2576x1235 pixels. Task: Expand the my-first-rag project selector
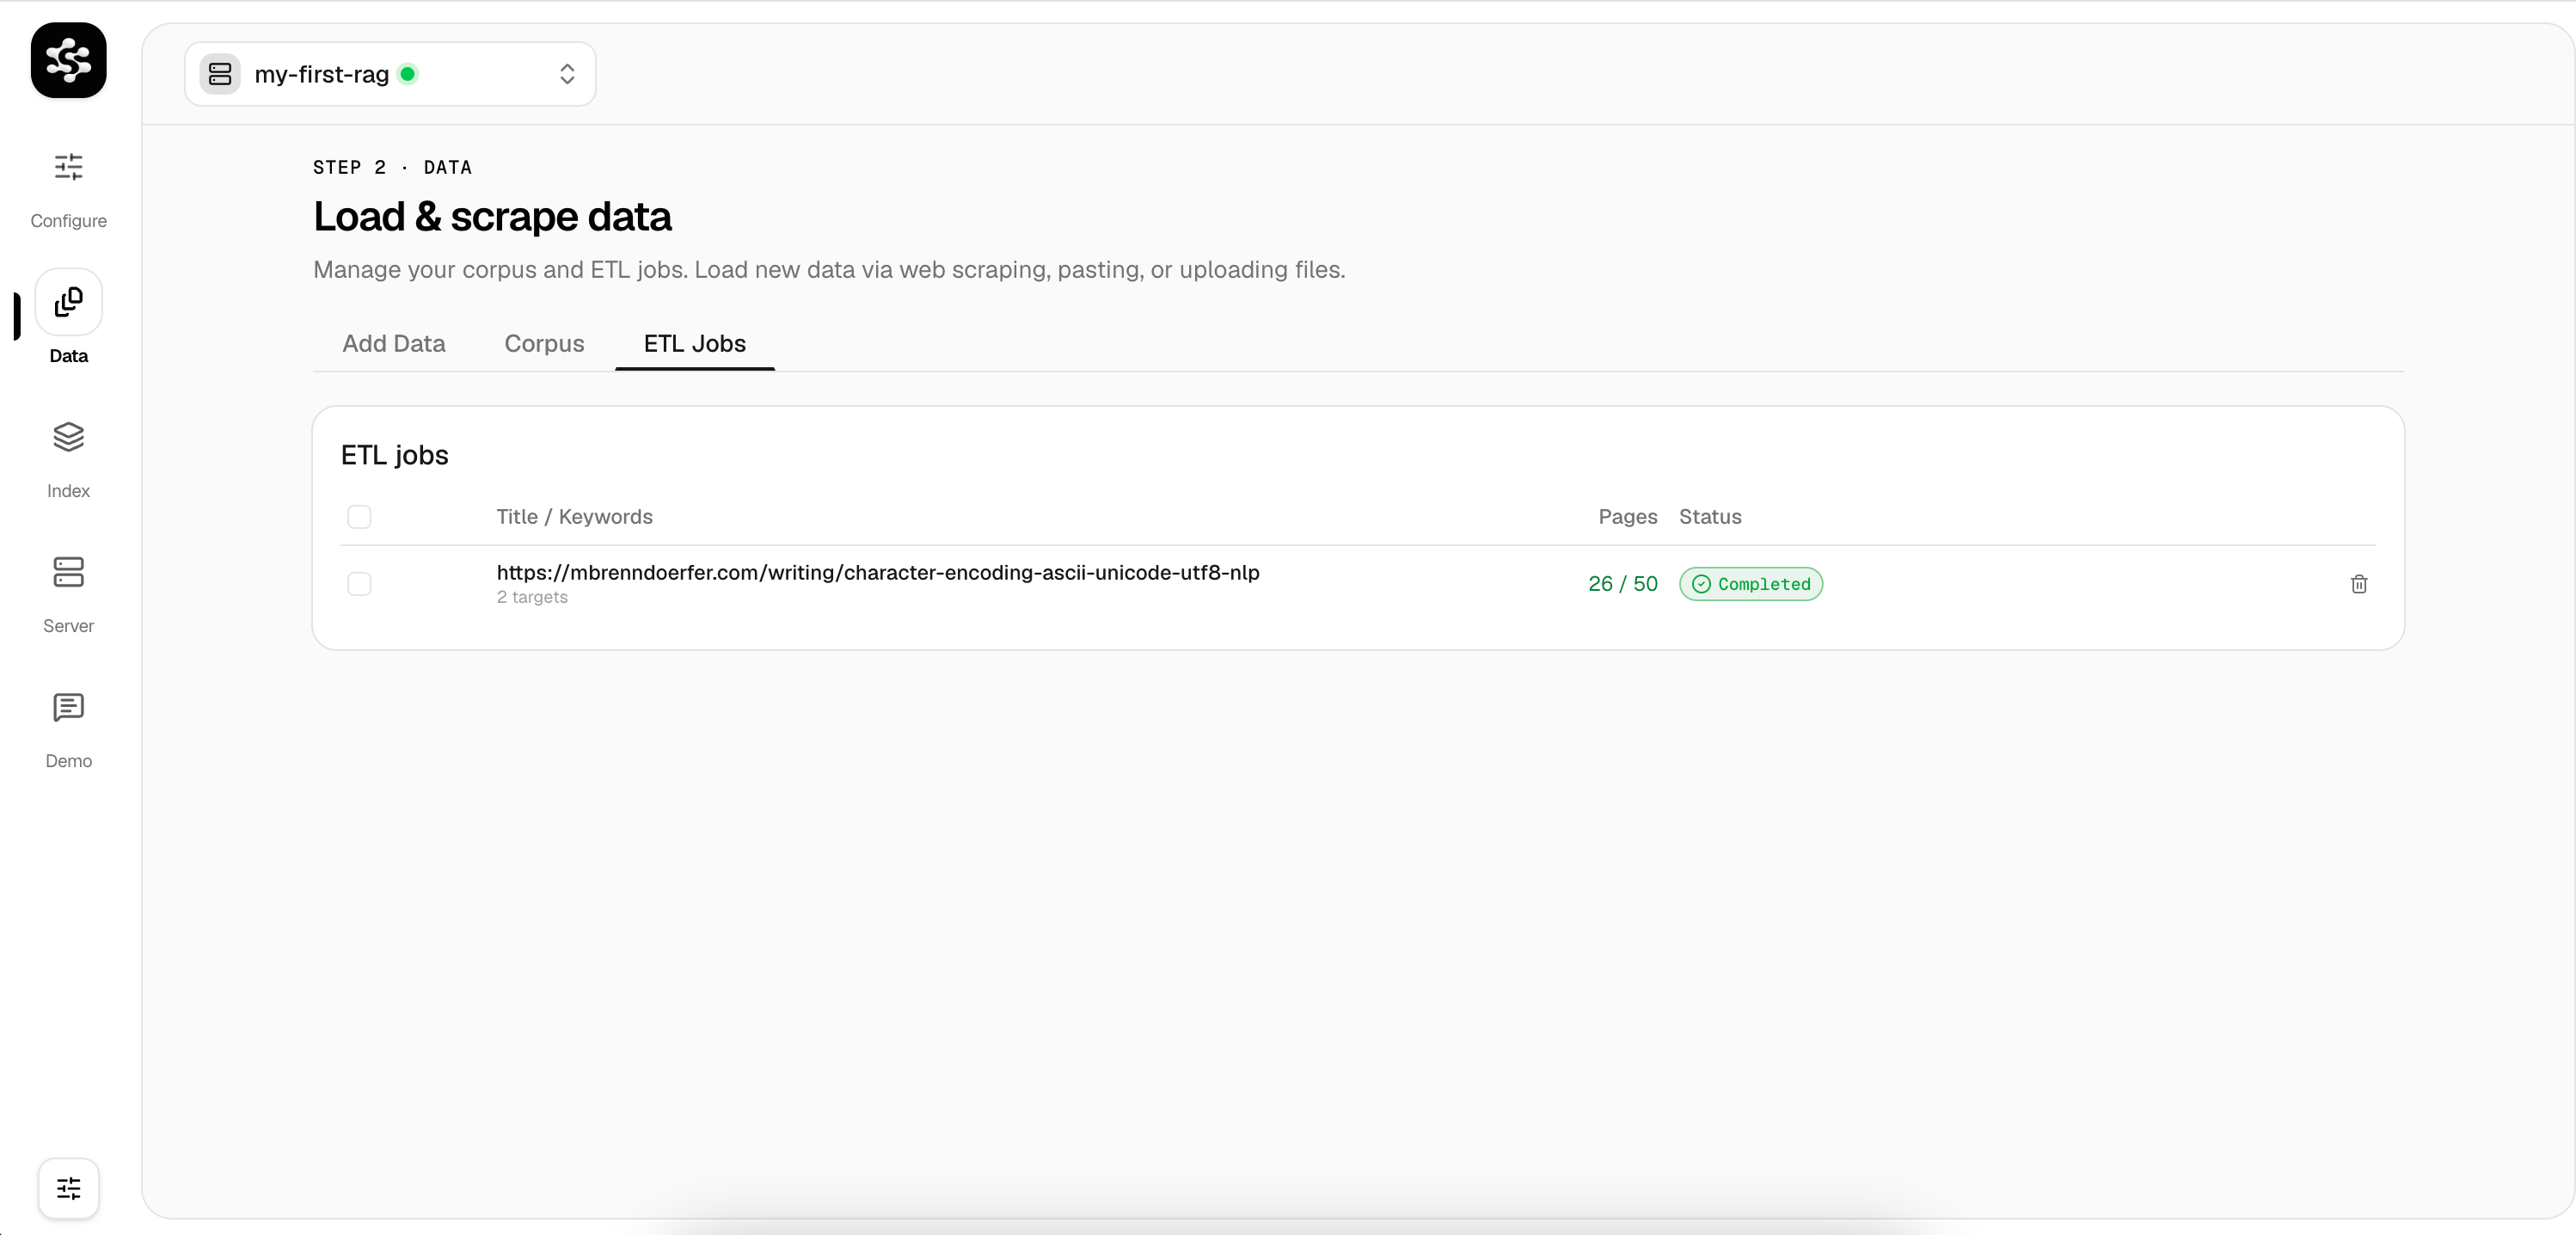coord(390,74)
